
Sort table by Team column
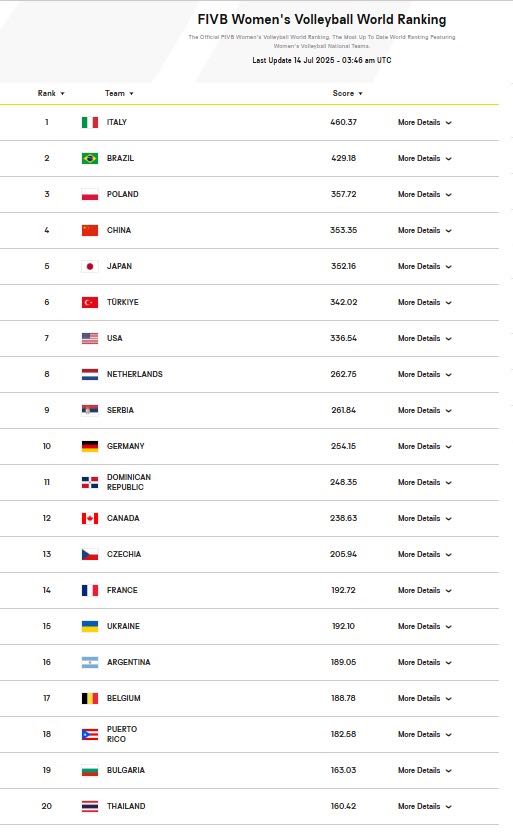point(119,93)
